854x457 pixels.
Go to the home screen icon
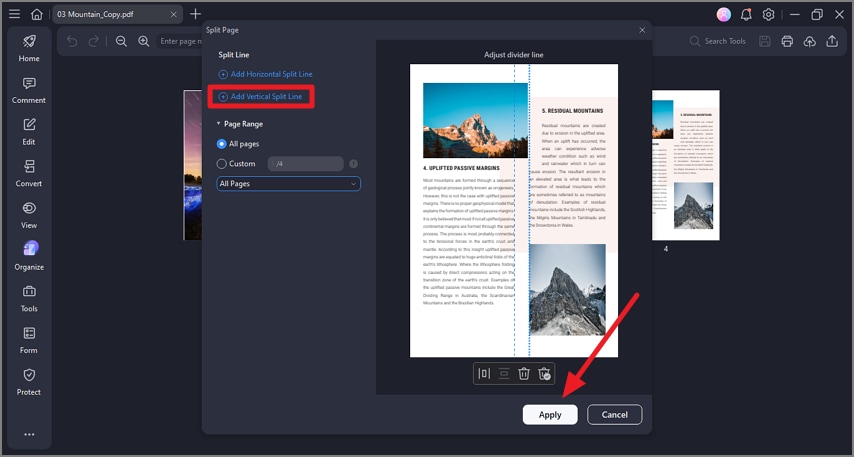click(36, 14)
